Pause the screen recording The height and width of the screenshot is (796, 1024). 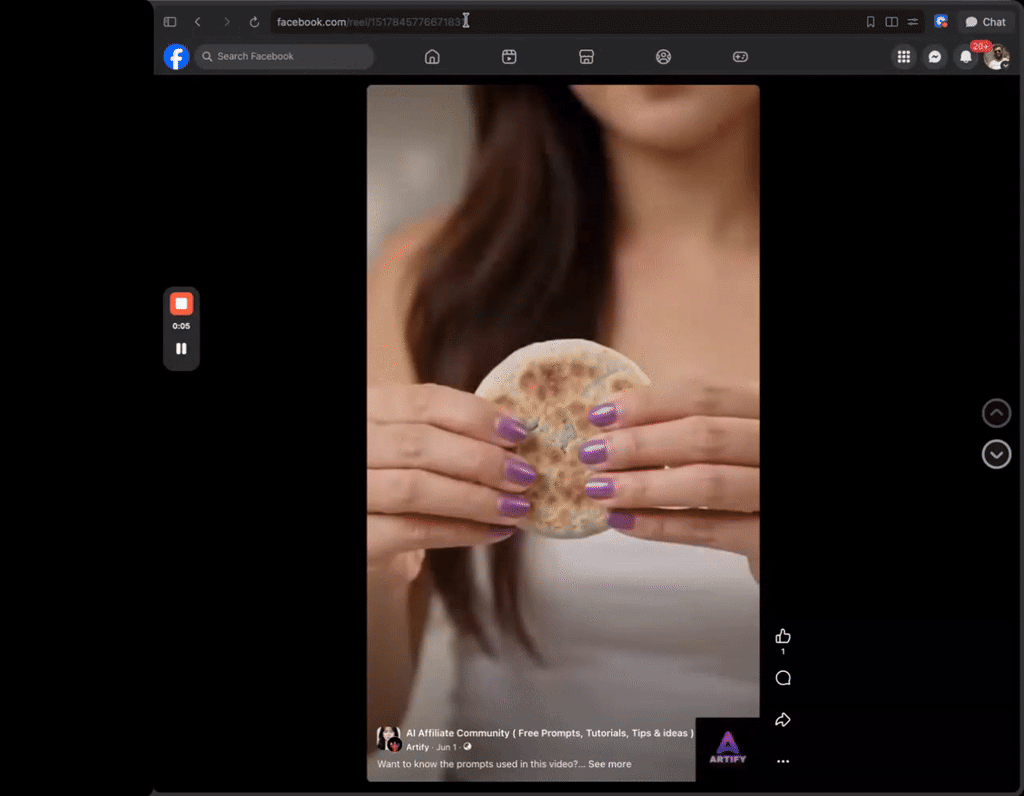point(181,349)
